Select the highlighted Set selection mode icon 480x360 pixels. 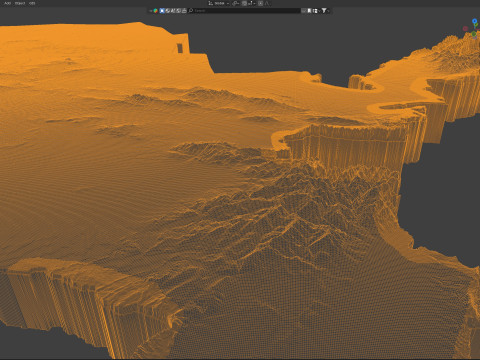(x=162, y=11)
